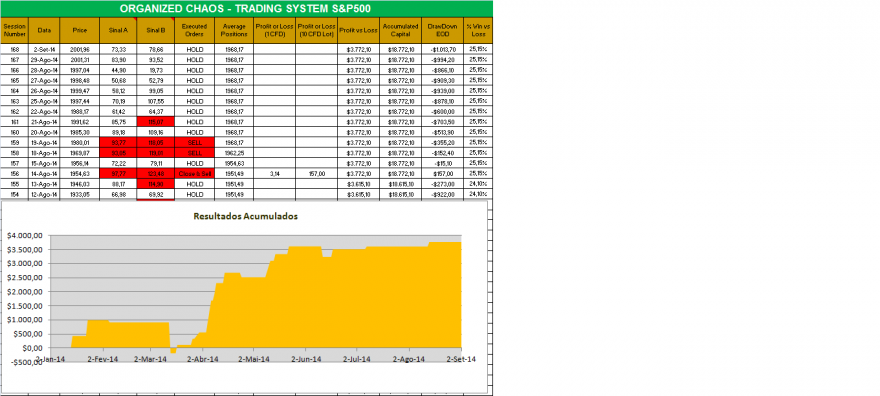Select the red Sinal A cell '97,77'
The height and width of the screenshot is (396, 880).
118,174
